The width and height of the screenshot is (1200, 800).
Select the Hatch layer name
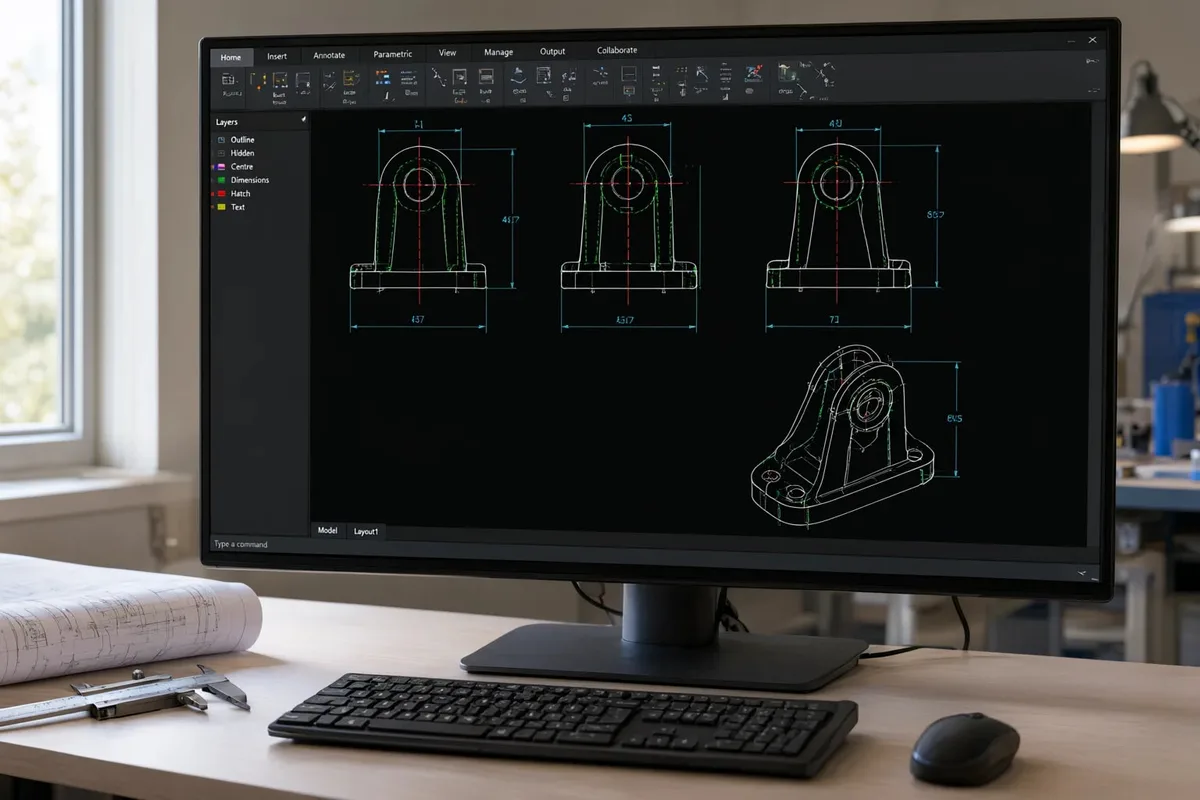coord(241,194)
